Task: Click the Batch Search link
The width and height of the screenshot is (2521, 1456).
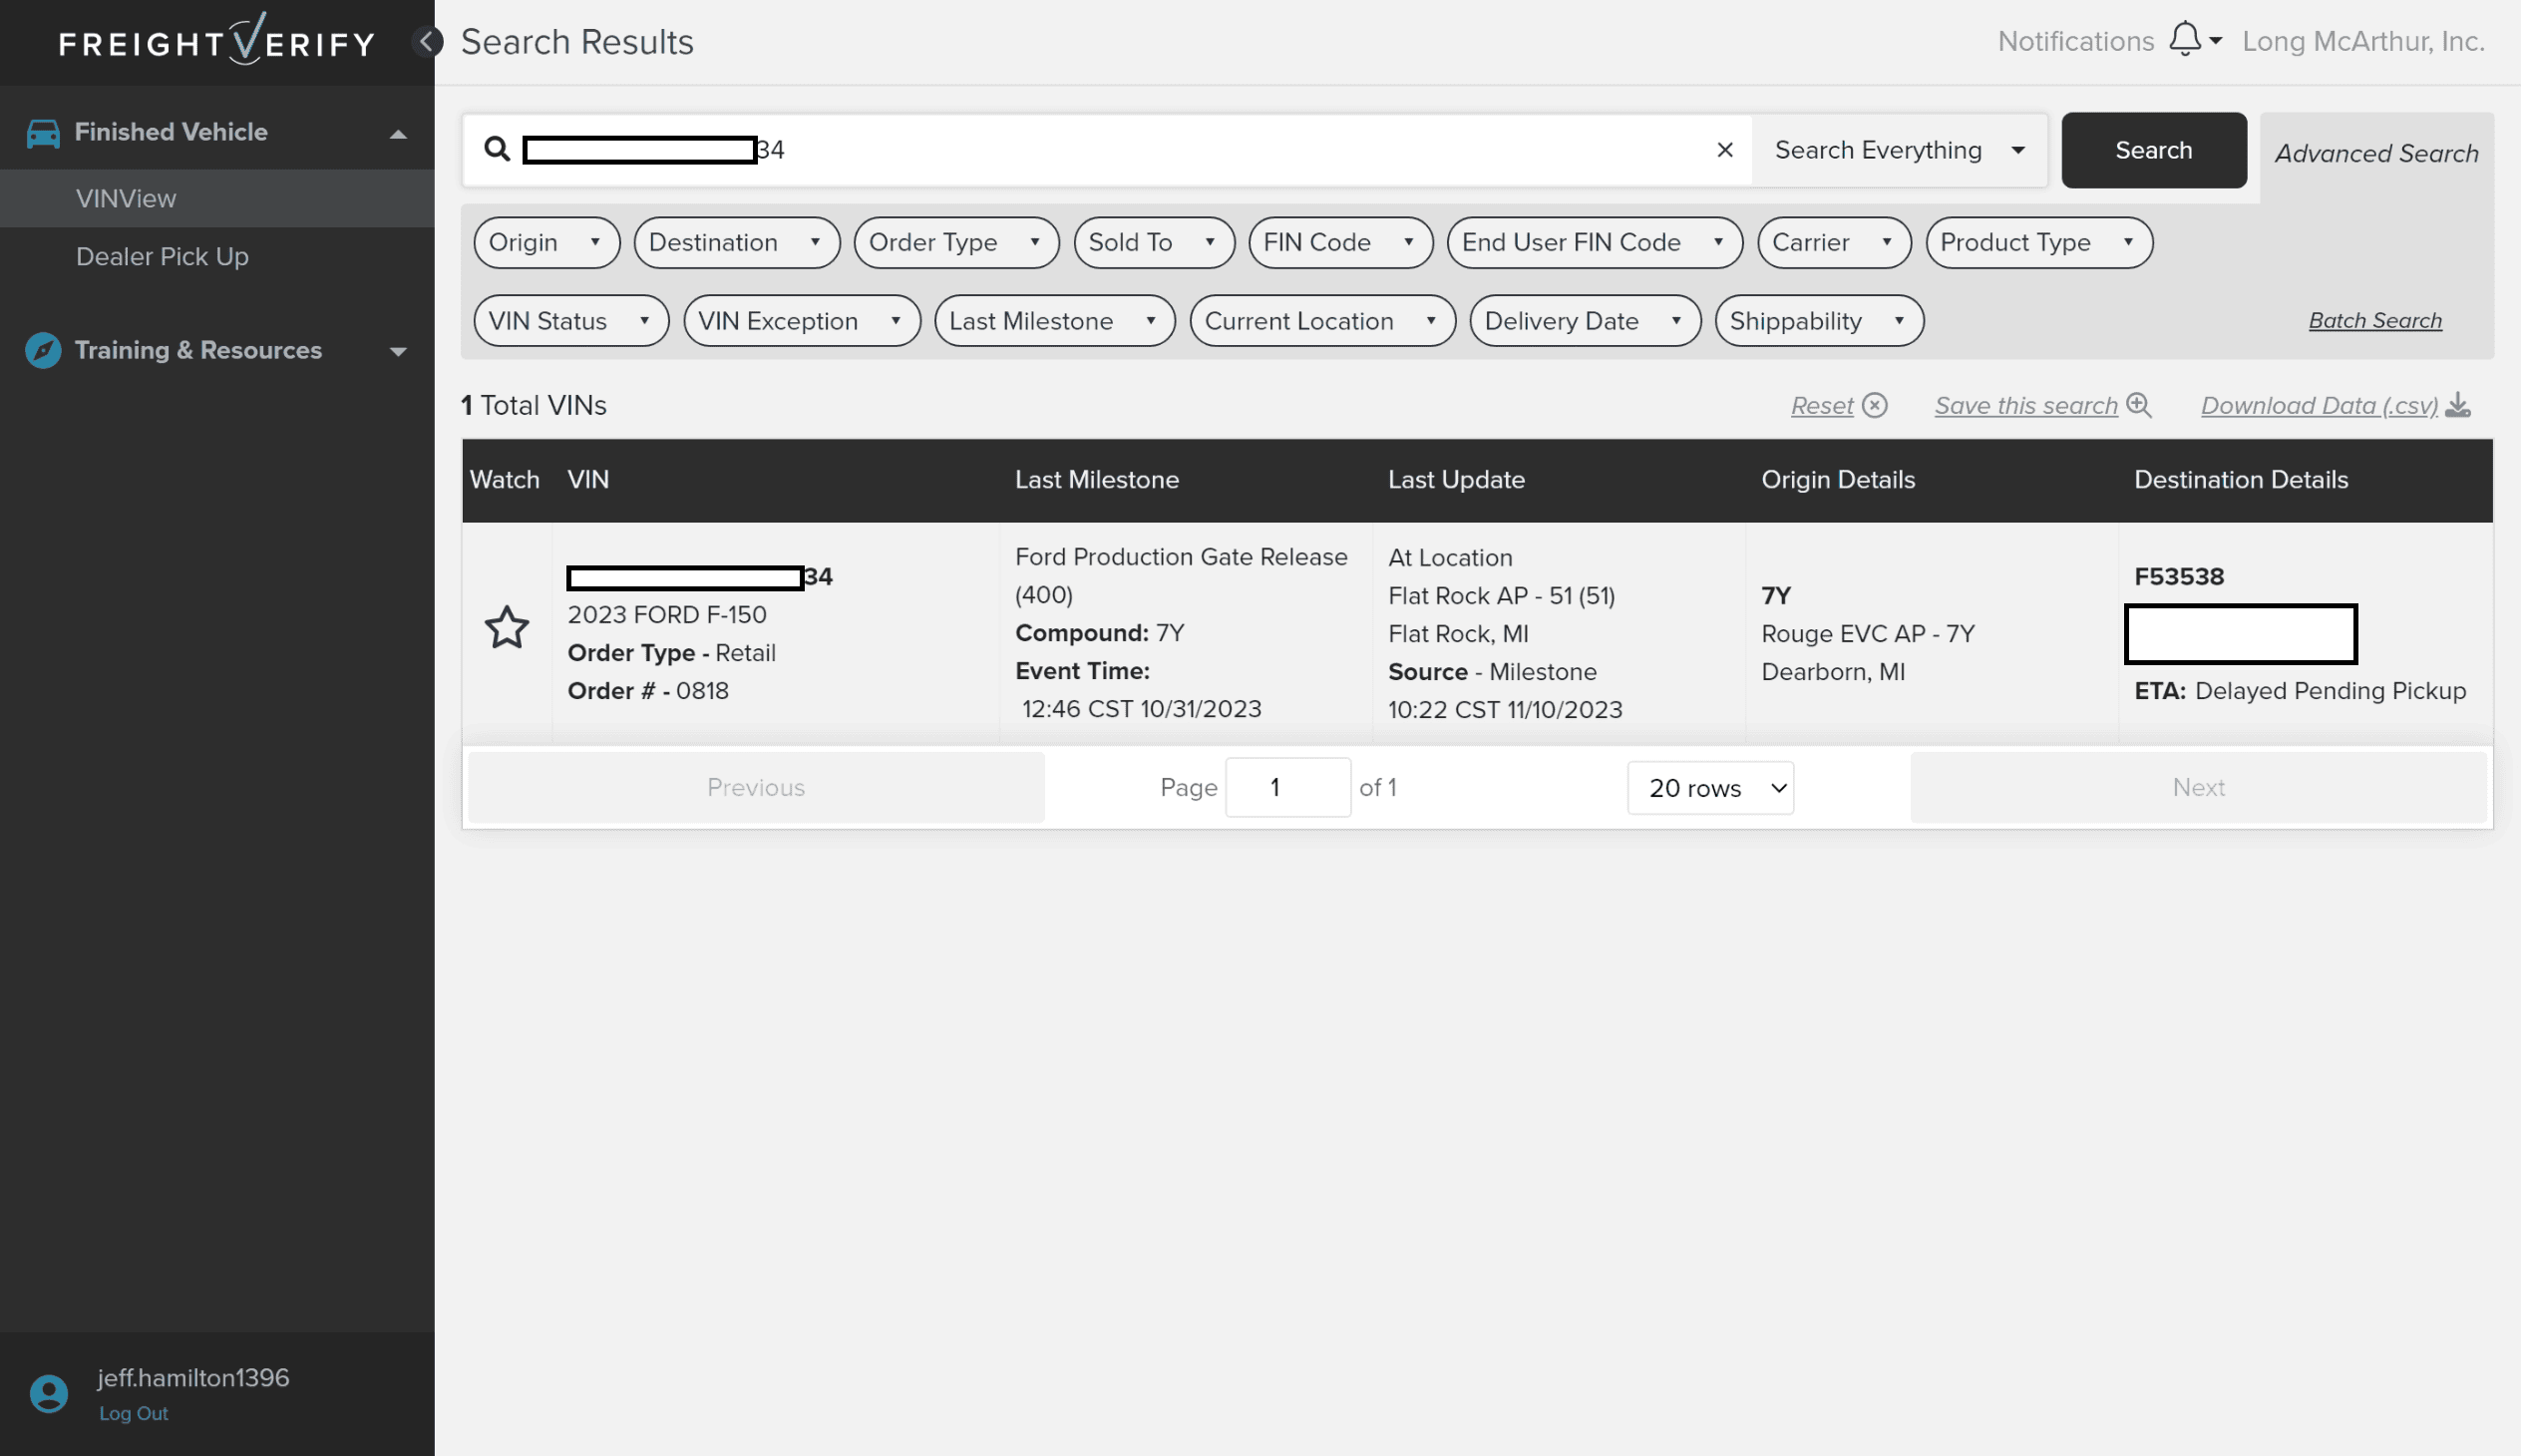Action: (x=2374, y=321)
